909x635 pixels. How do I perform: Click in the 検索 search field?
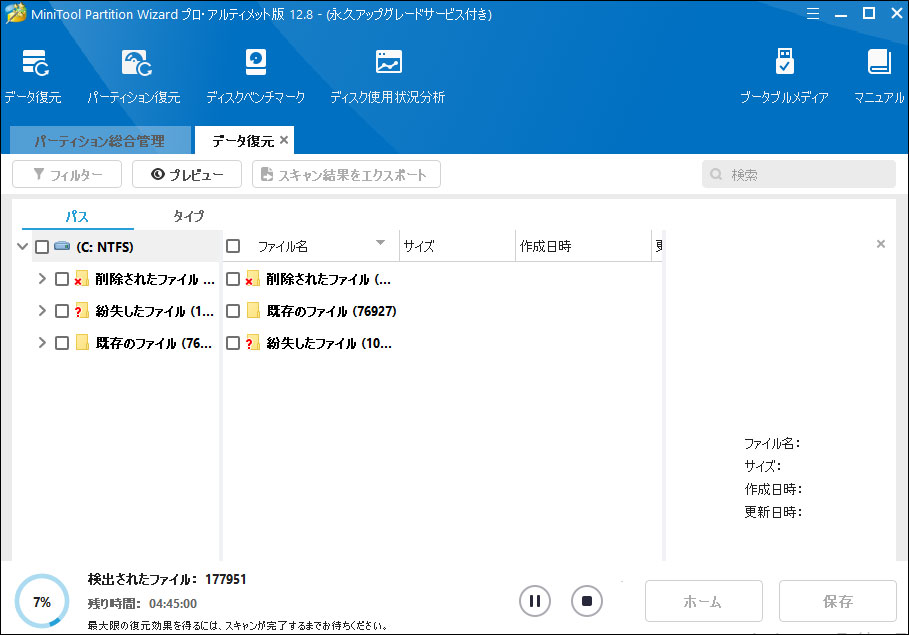coord(799,174)
